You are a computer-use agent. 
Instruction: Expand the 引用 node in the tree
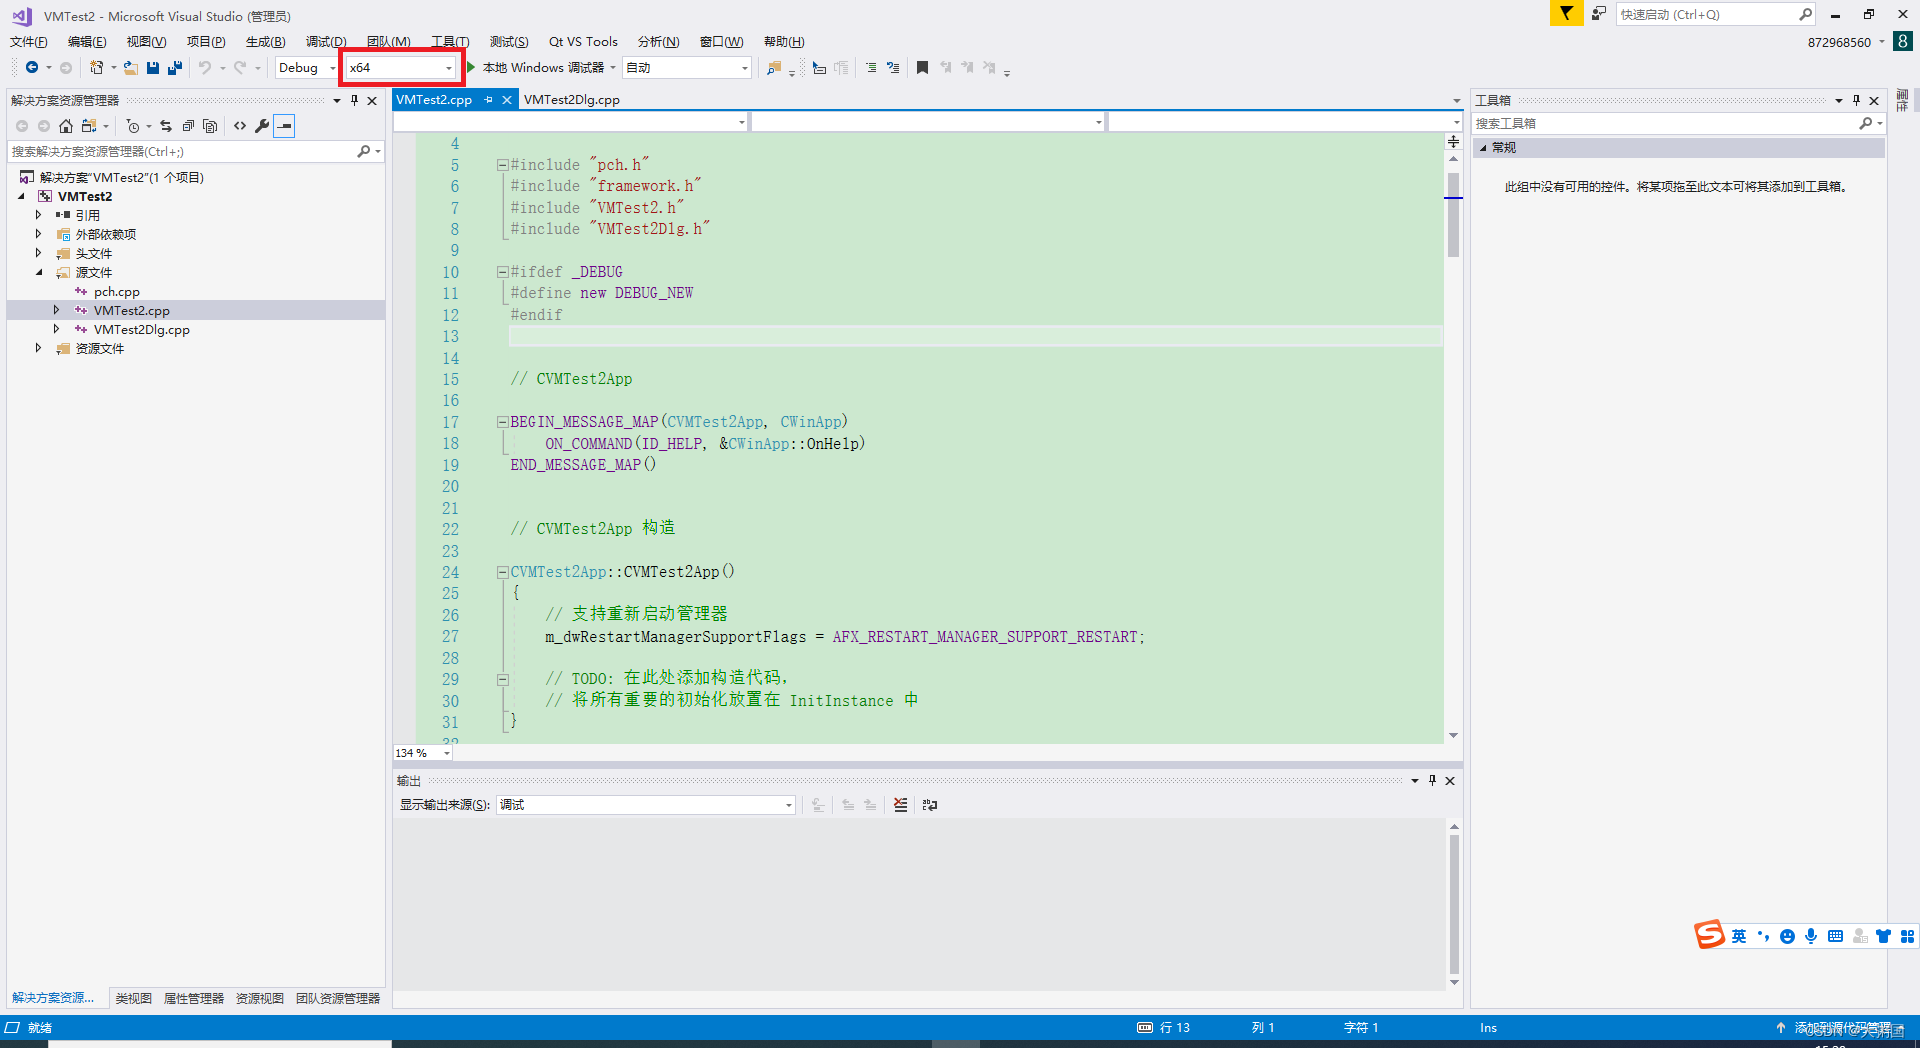click(39, 215)
